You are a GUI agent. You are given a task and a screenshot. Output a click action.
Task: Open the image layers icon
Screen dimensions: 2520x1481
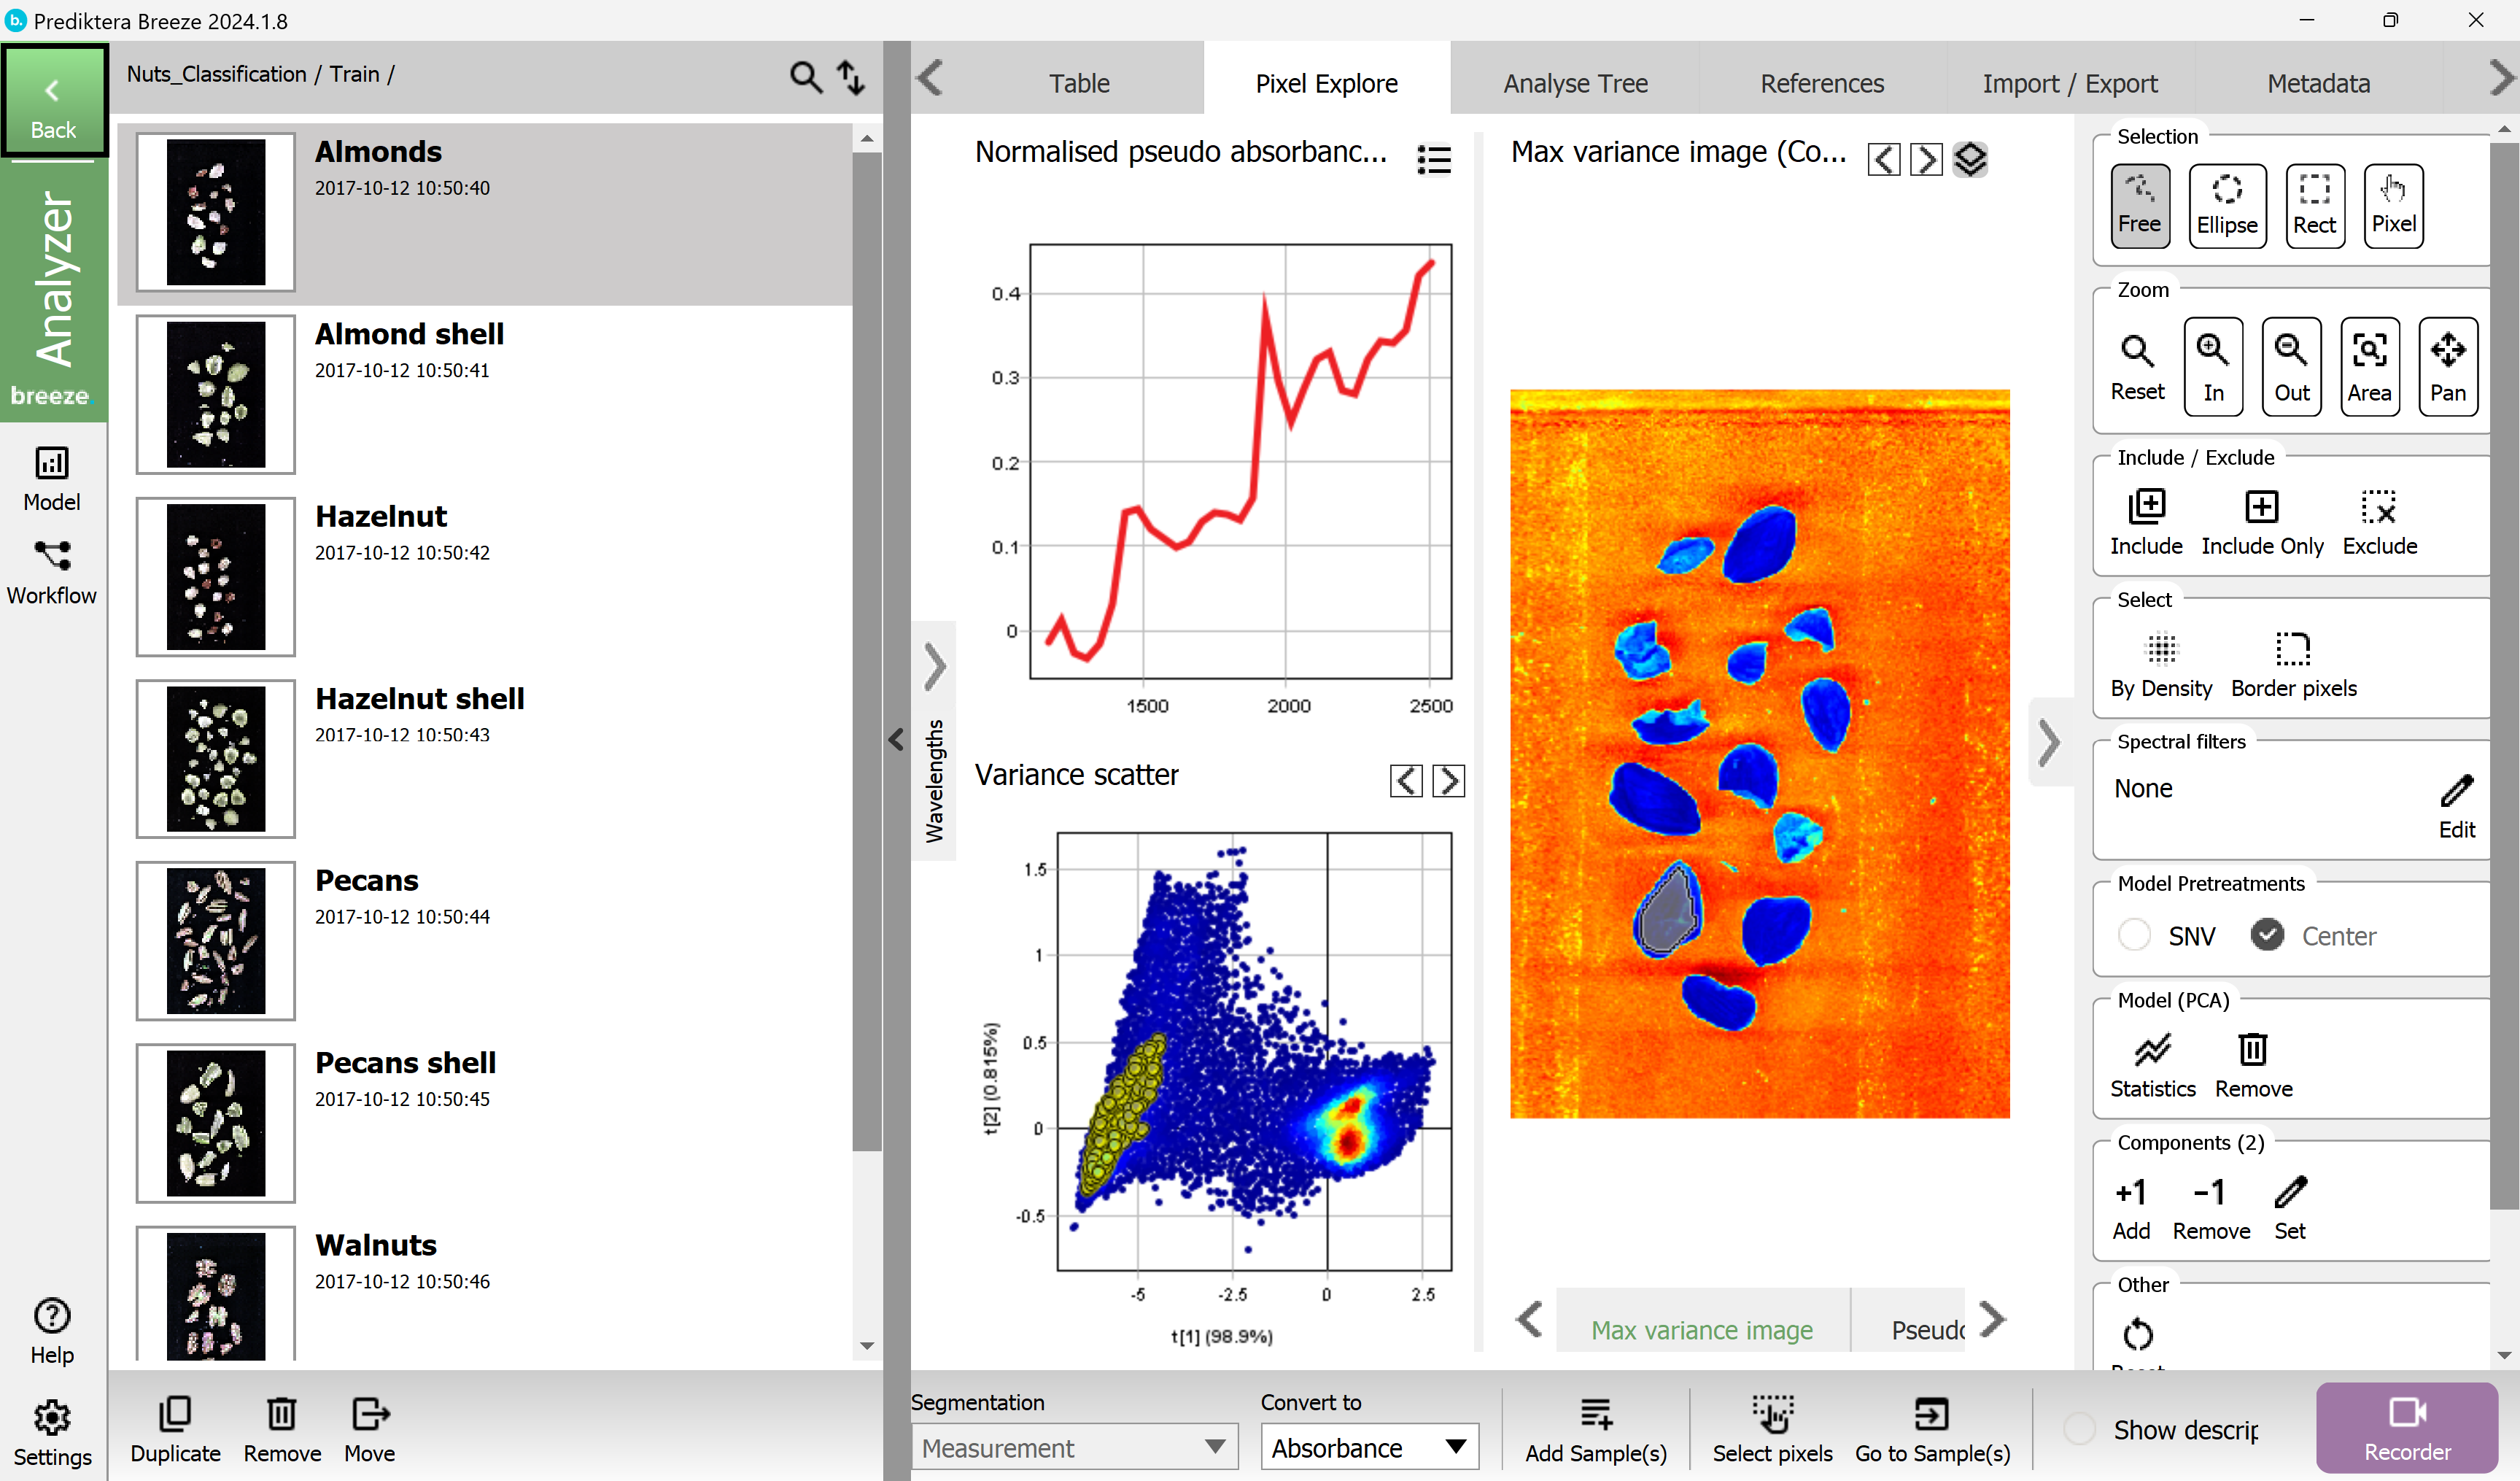point(1969,159)
